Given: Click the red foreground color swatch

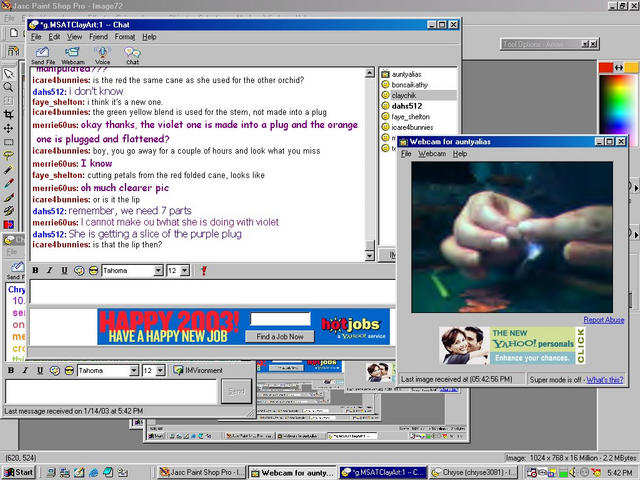Looking at the screenshot, I should click(x=606, y=67).
